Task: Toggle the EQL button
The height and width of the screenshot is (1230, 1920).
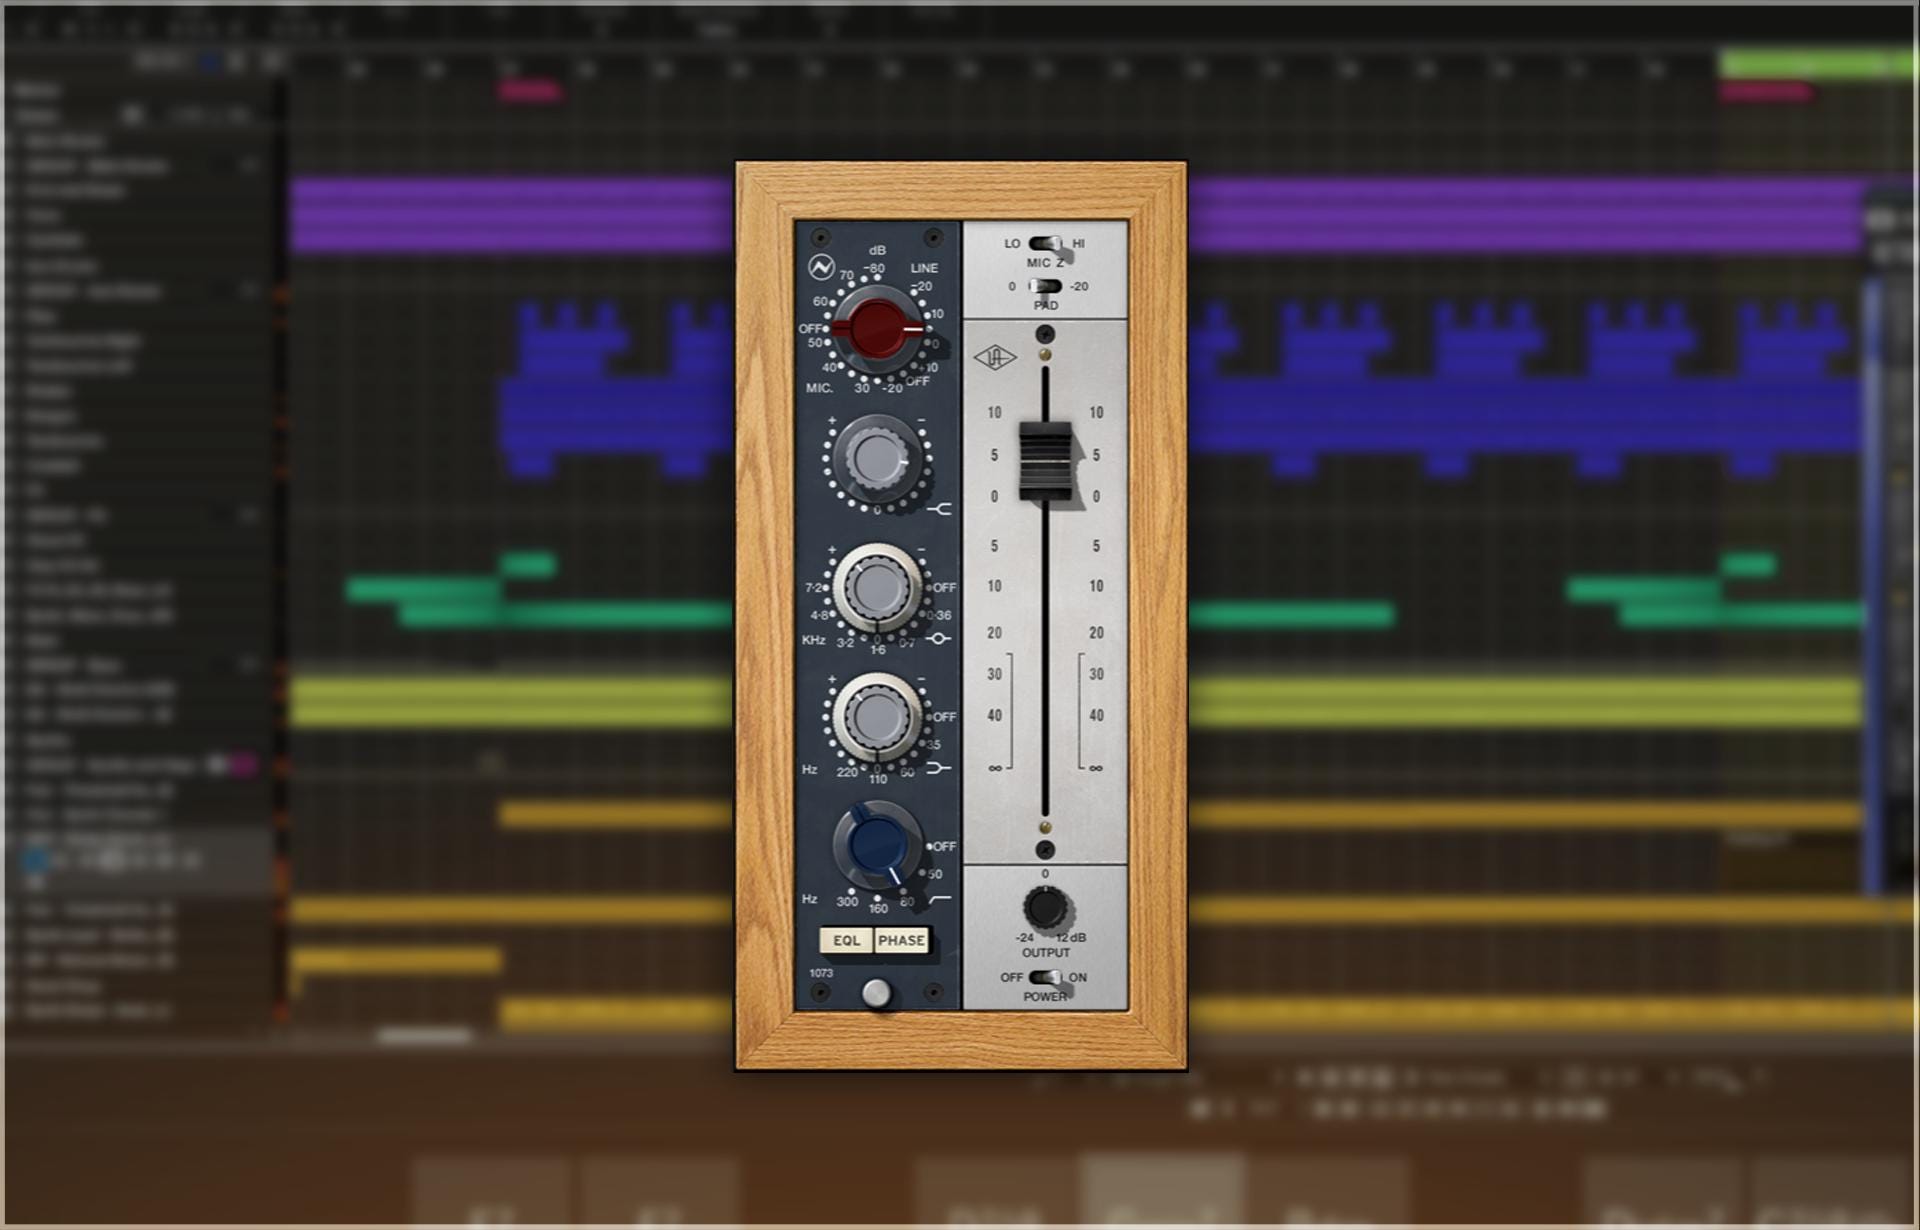Action: point(846,940)
